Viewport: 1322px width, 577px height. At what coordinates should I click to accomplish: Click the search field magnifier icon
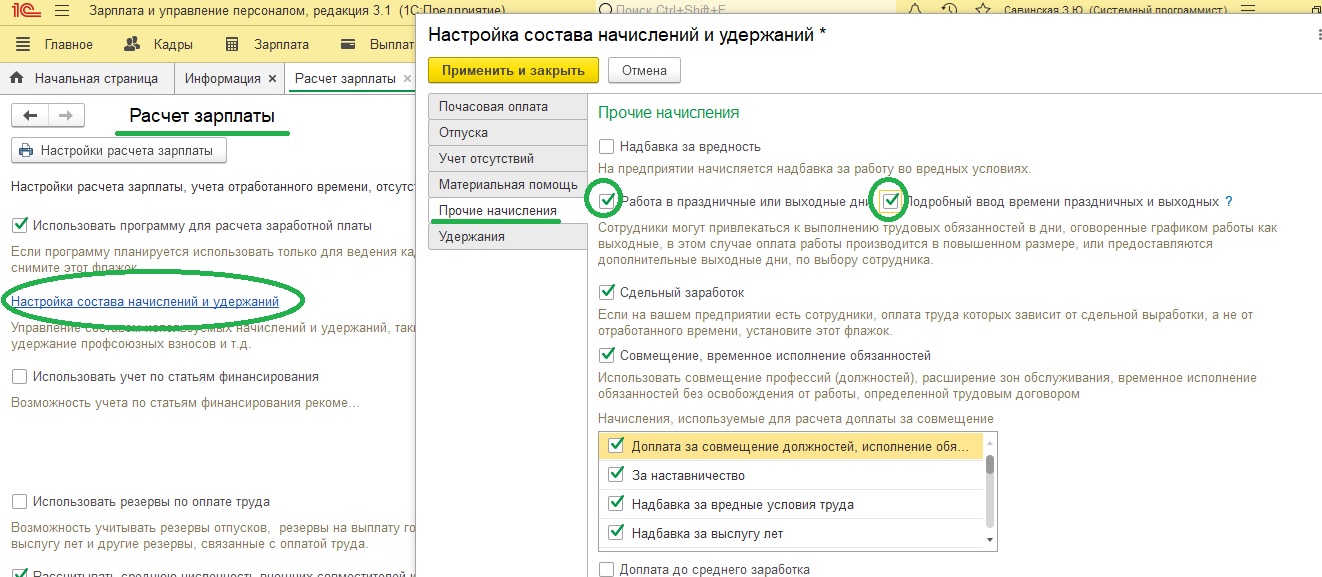click(604, 10)
